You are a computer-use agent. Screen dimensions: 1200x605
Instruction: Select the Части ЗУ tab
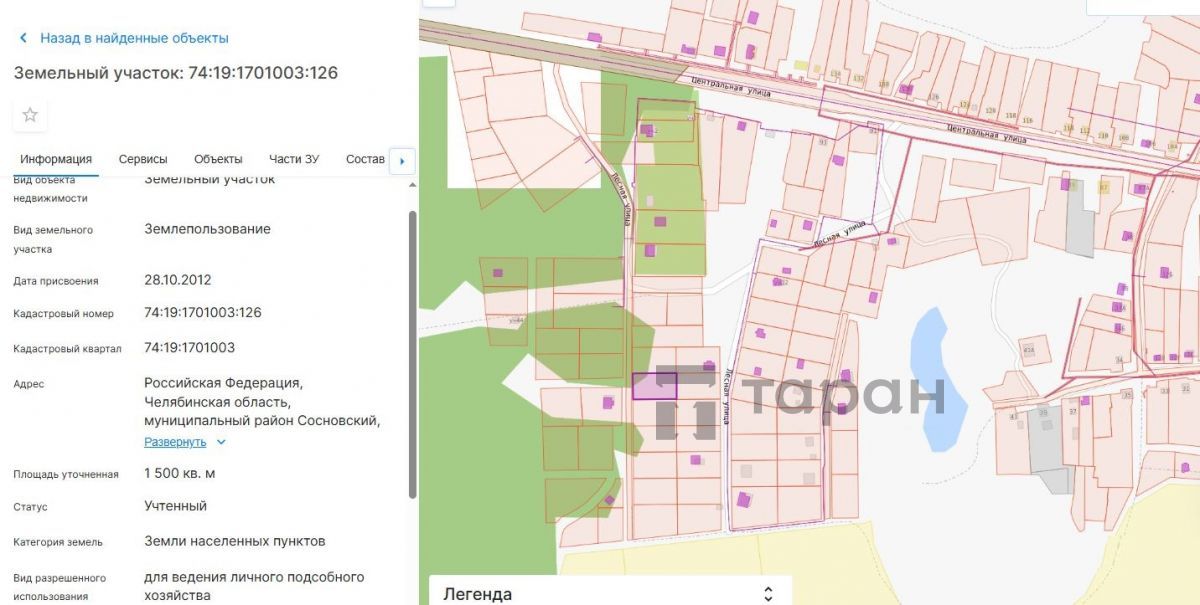(x=294, y=159)
